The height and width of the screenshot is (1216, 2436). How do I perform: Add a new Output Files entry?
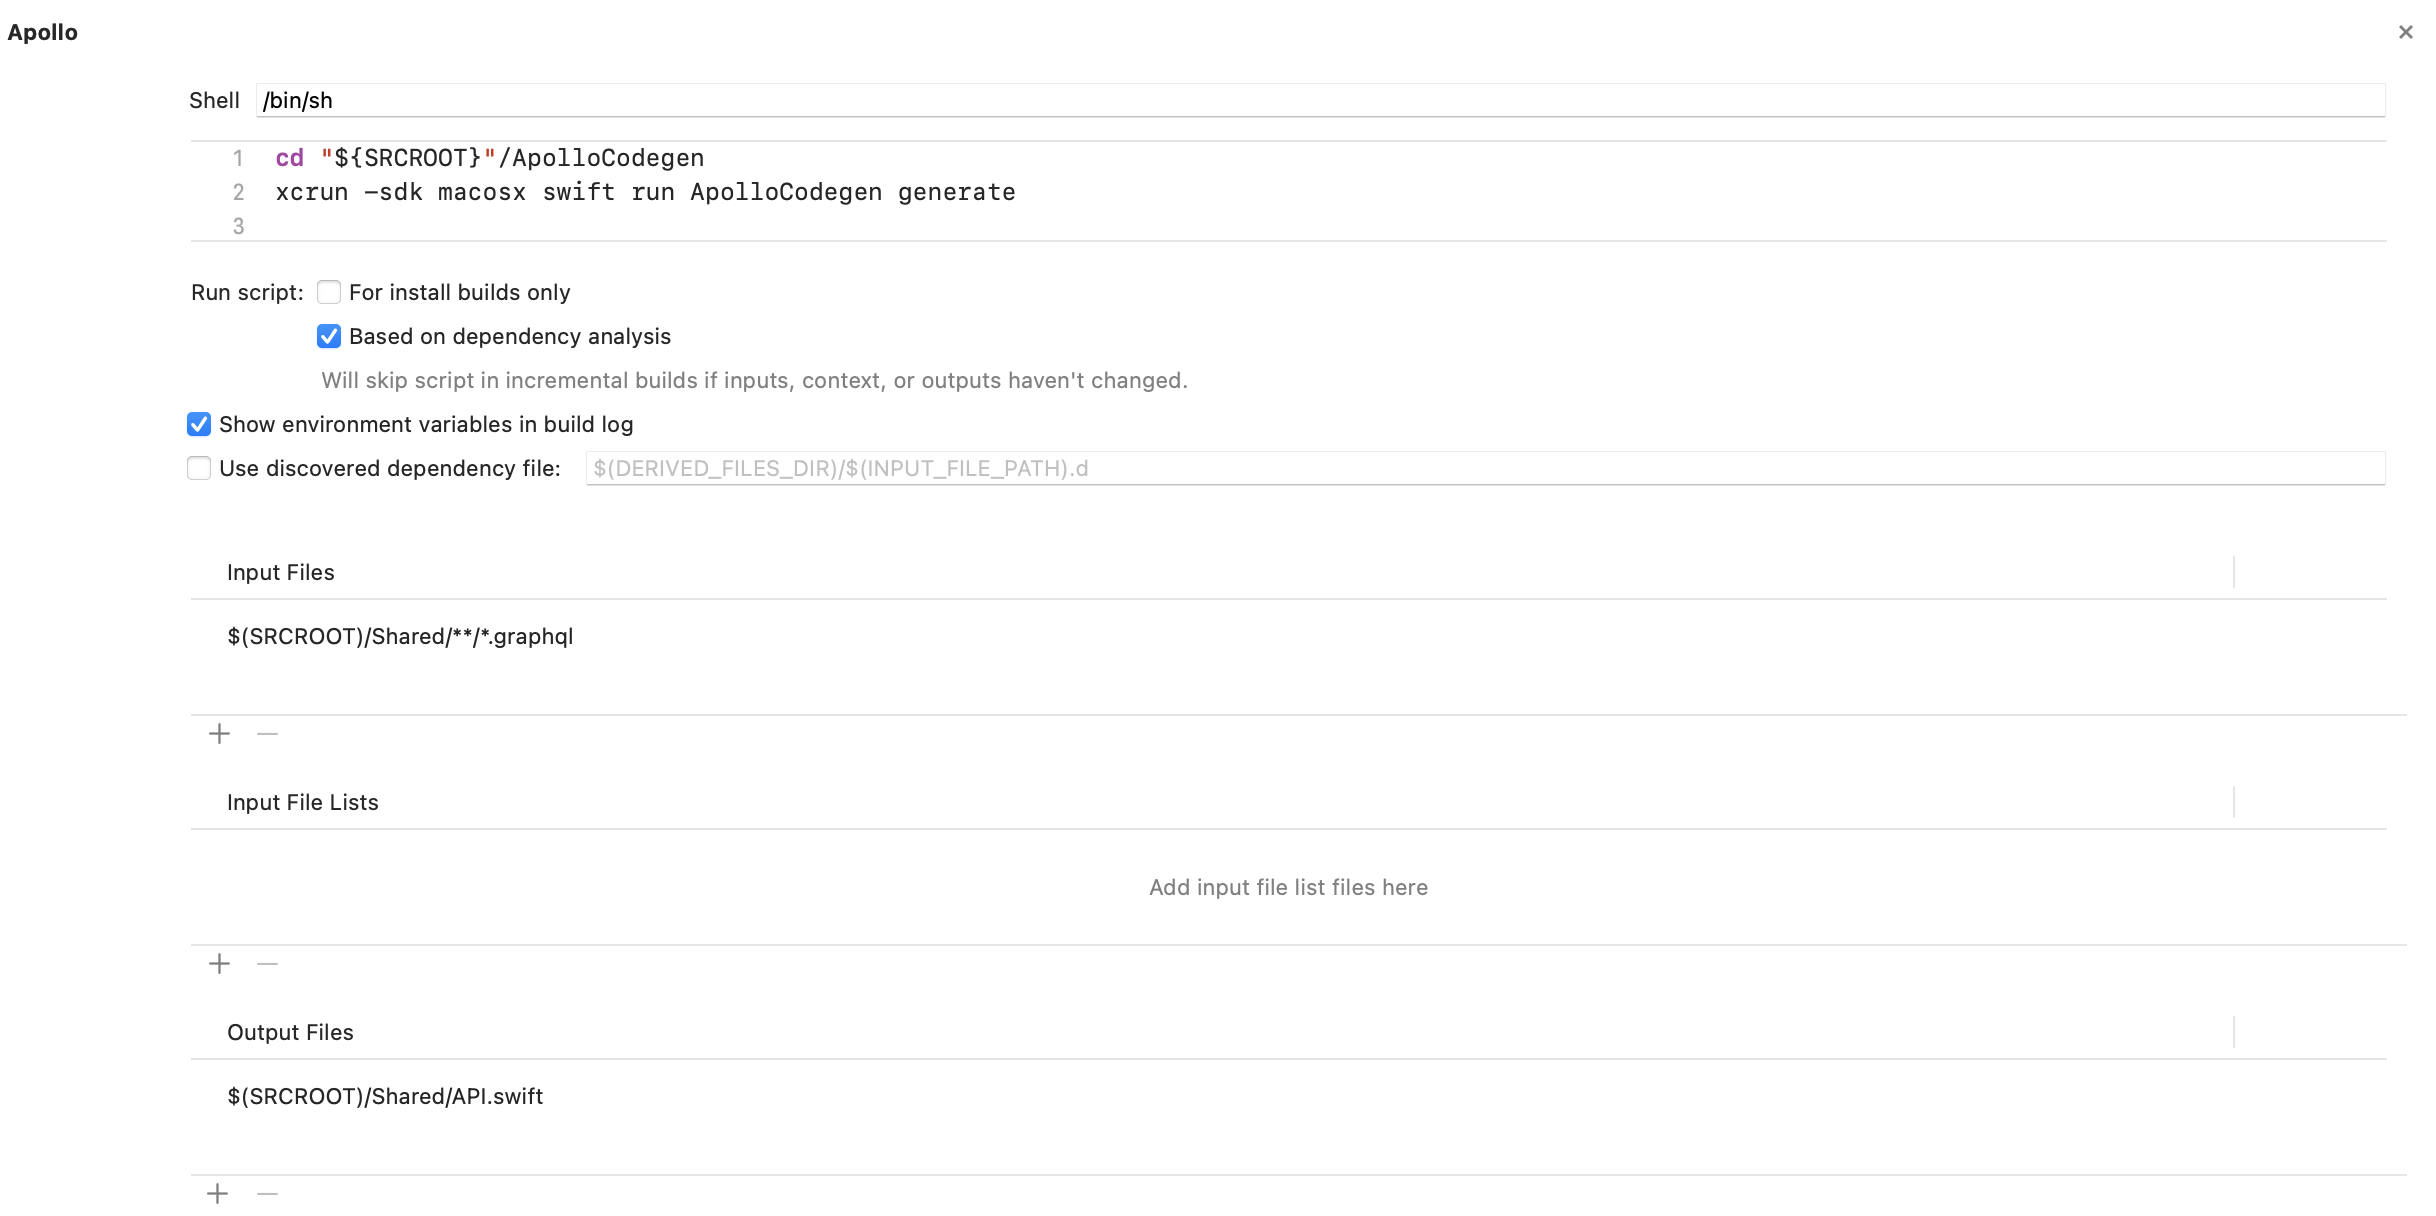(218, 1194)
